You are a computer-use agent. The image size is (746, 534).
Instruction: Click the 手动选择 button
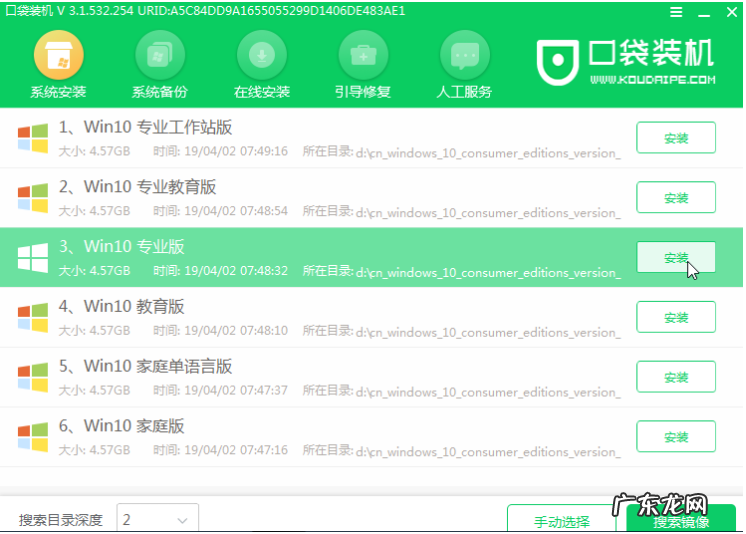(x=561, y=519)
